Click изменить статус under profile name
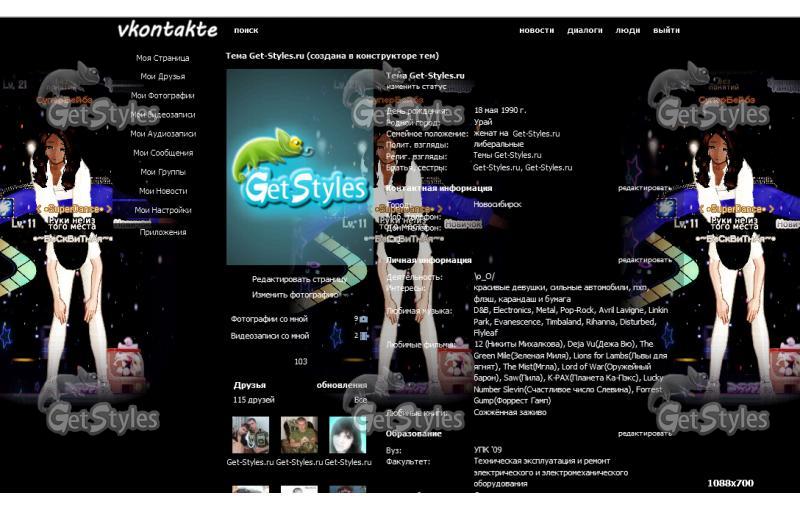This screenshot has width=800, height=509. (x=417, y=87)
